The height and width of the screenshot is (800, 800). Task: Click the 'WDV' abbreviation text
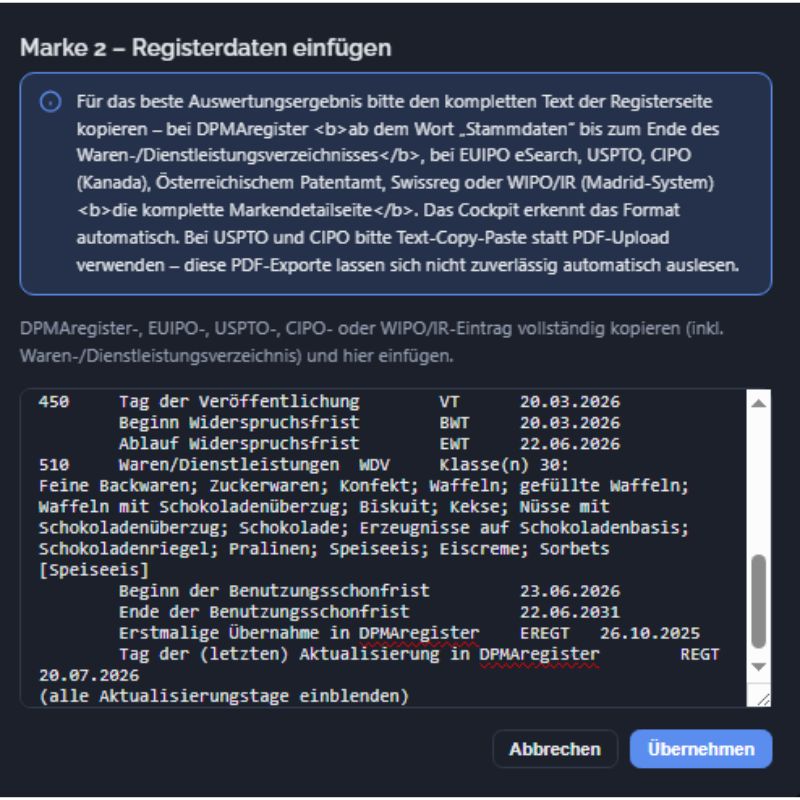pyautogui.click(x=374, y=465)
